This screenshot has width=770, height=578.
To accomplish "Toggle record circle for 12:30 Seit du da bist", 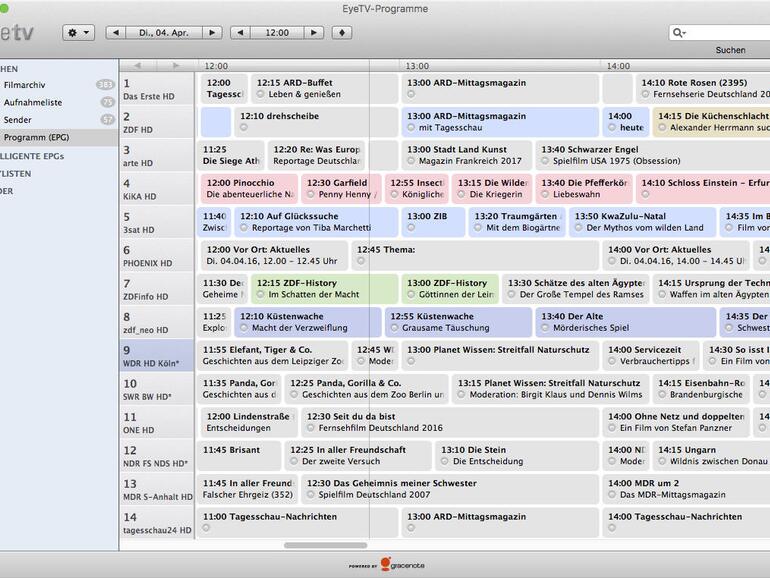I will (x=310, y=428).
